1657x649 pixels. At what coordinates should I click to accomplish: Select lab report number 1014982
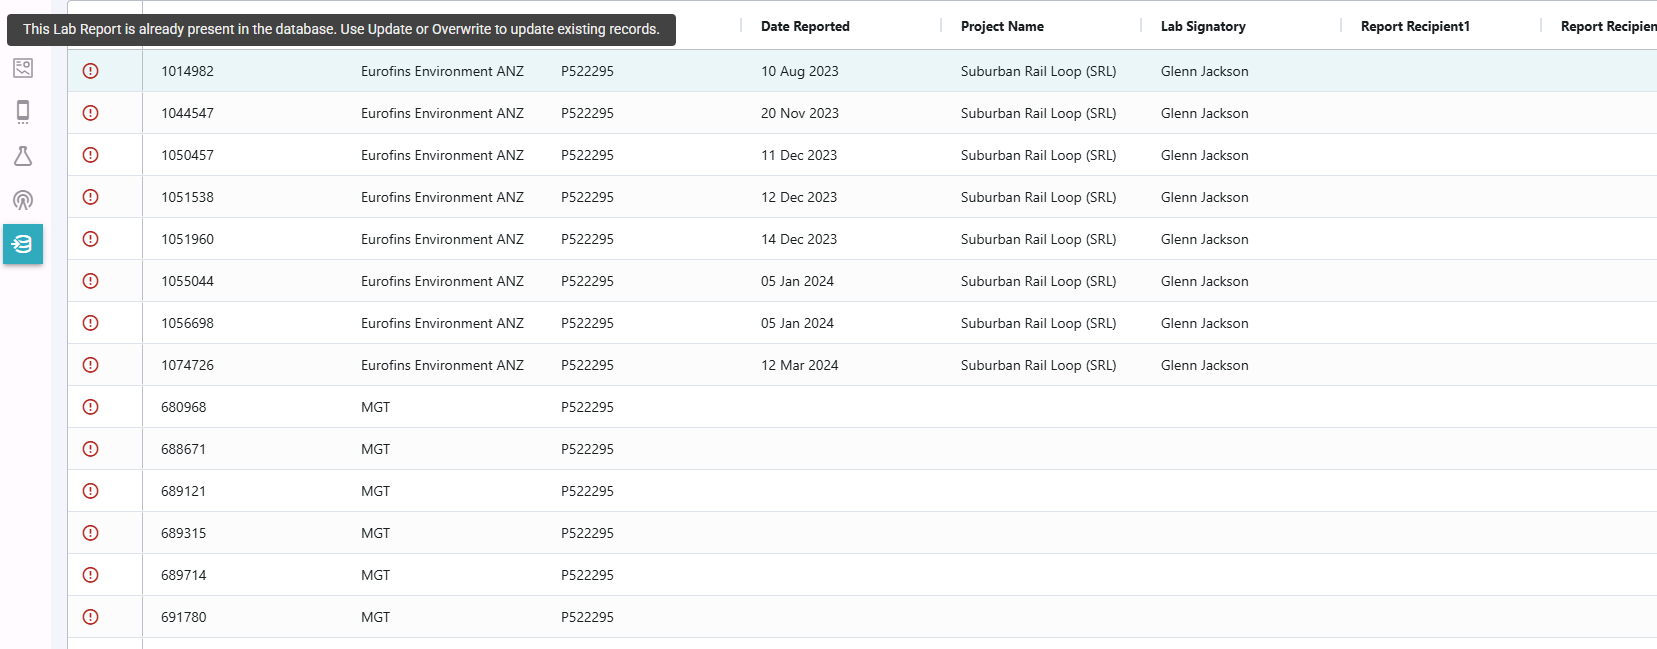tap(187, 71)
